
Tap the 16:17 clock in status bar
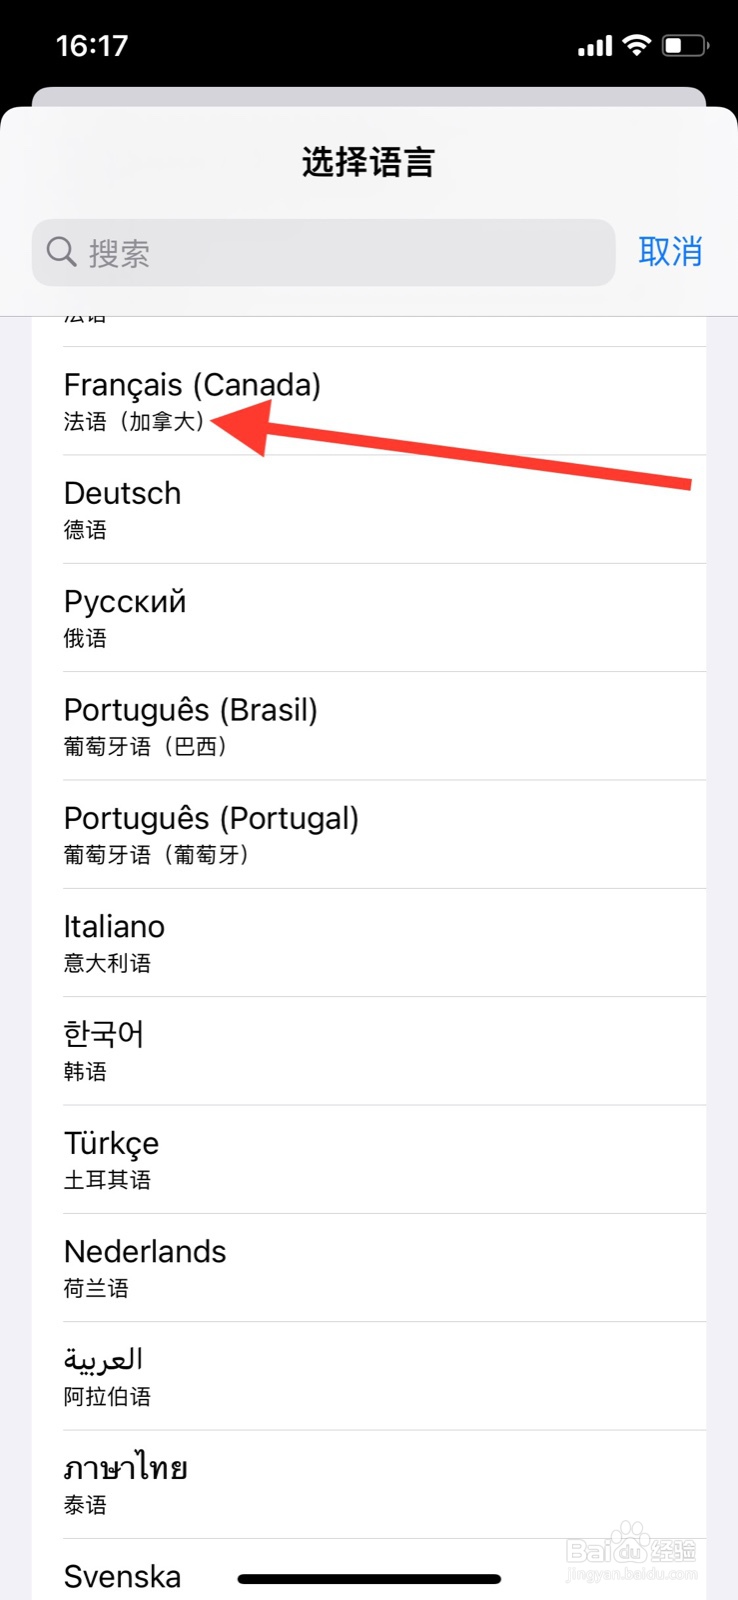[x=92, y=46]
